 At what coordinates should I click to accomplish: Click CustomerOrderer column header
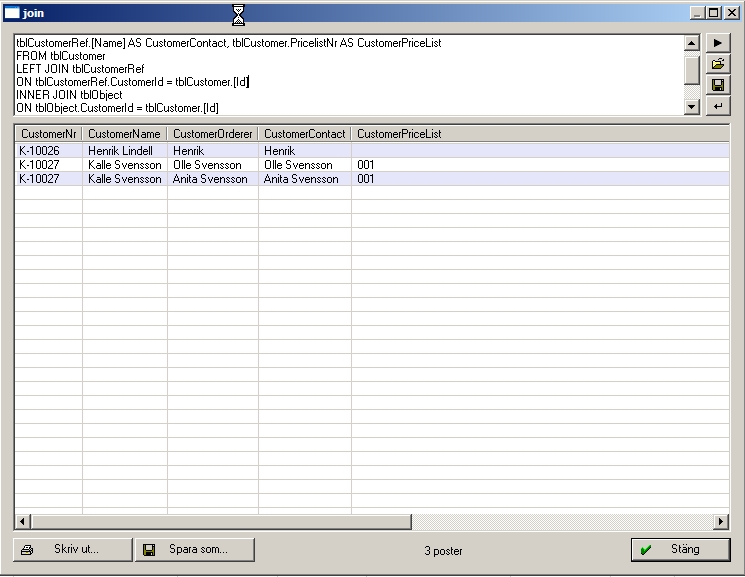212,134
